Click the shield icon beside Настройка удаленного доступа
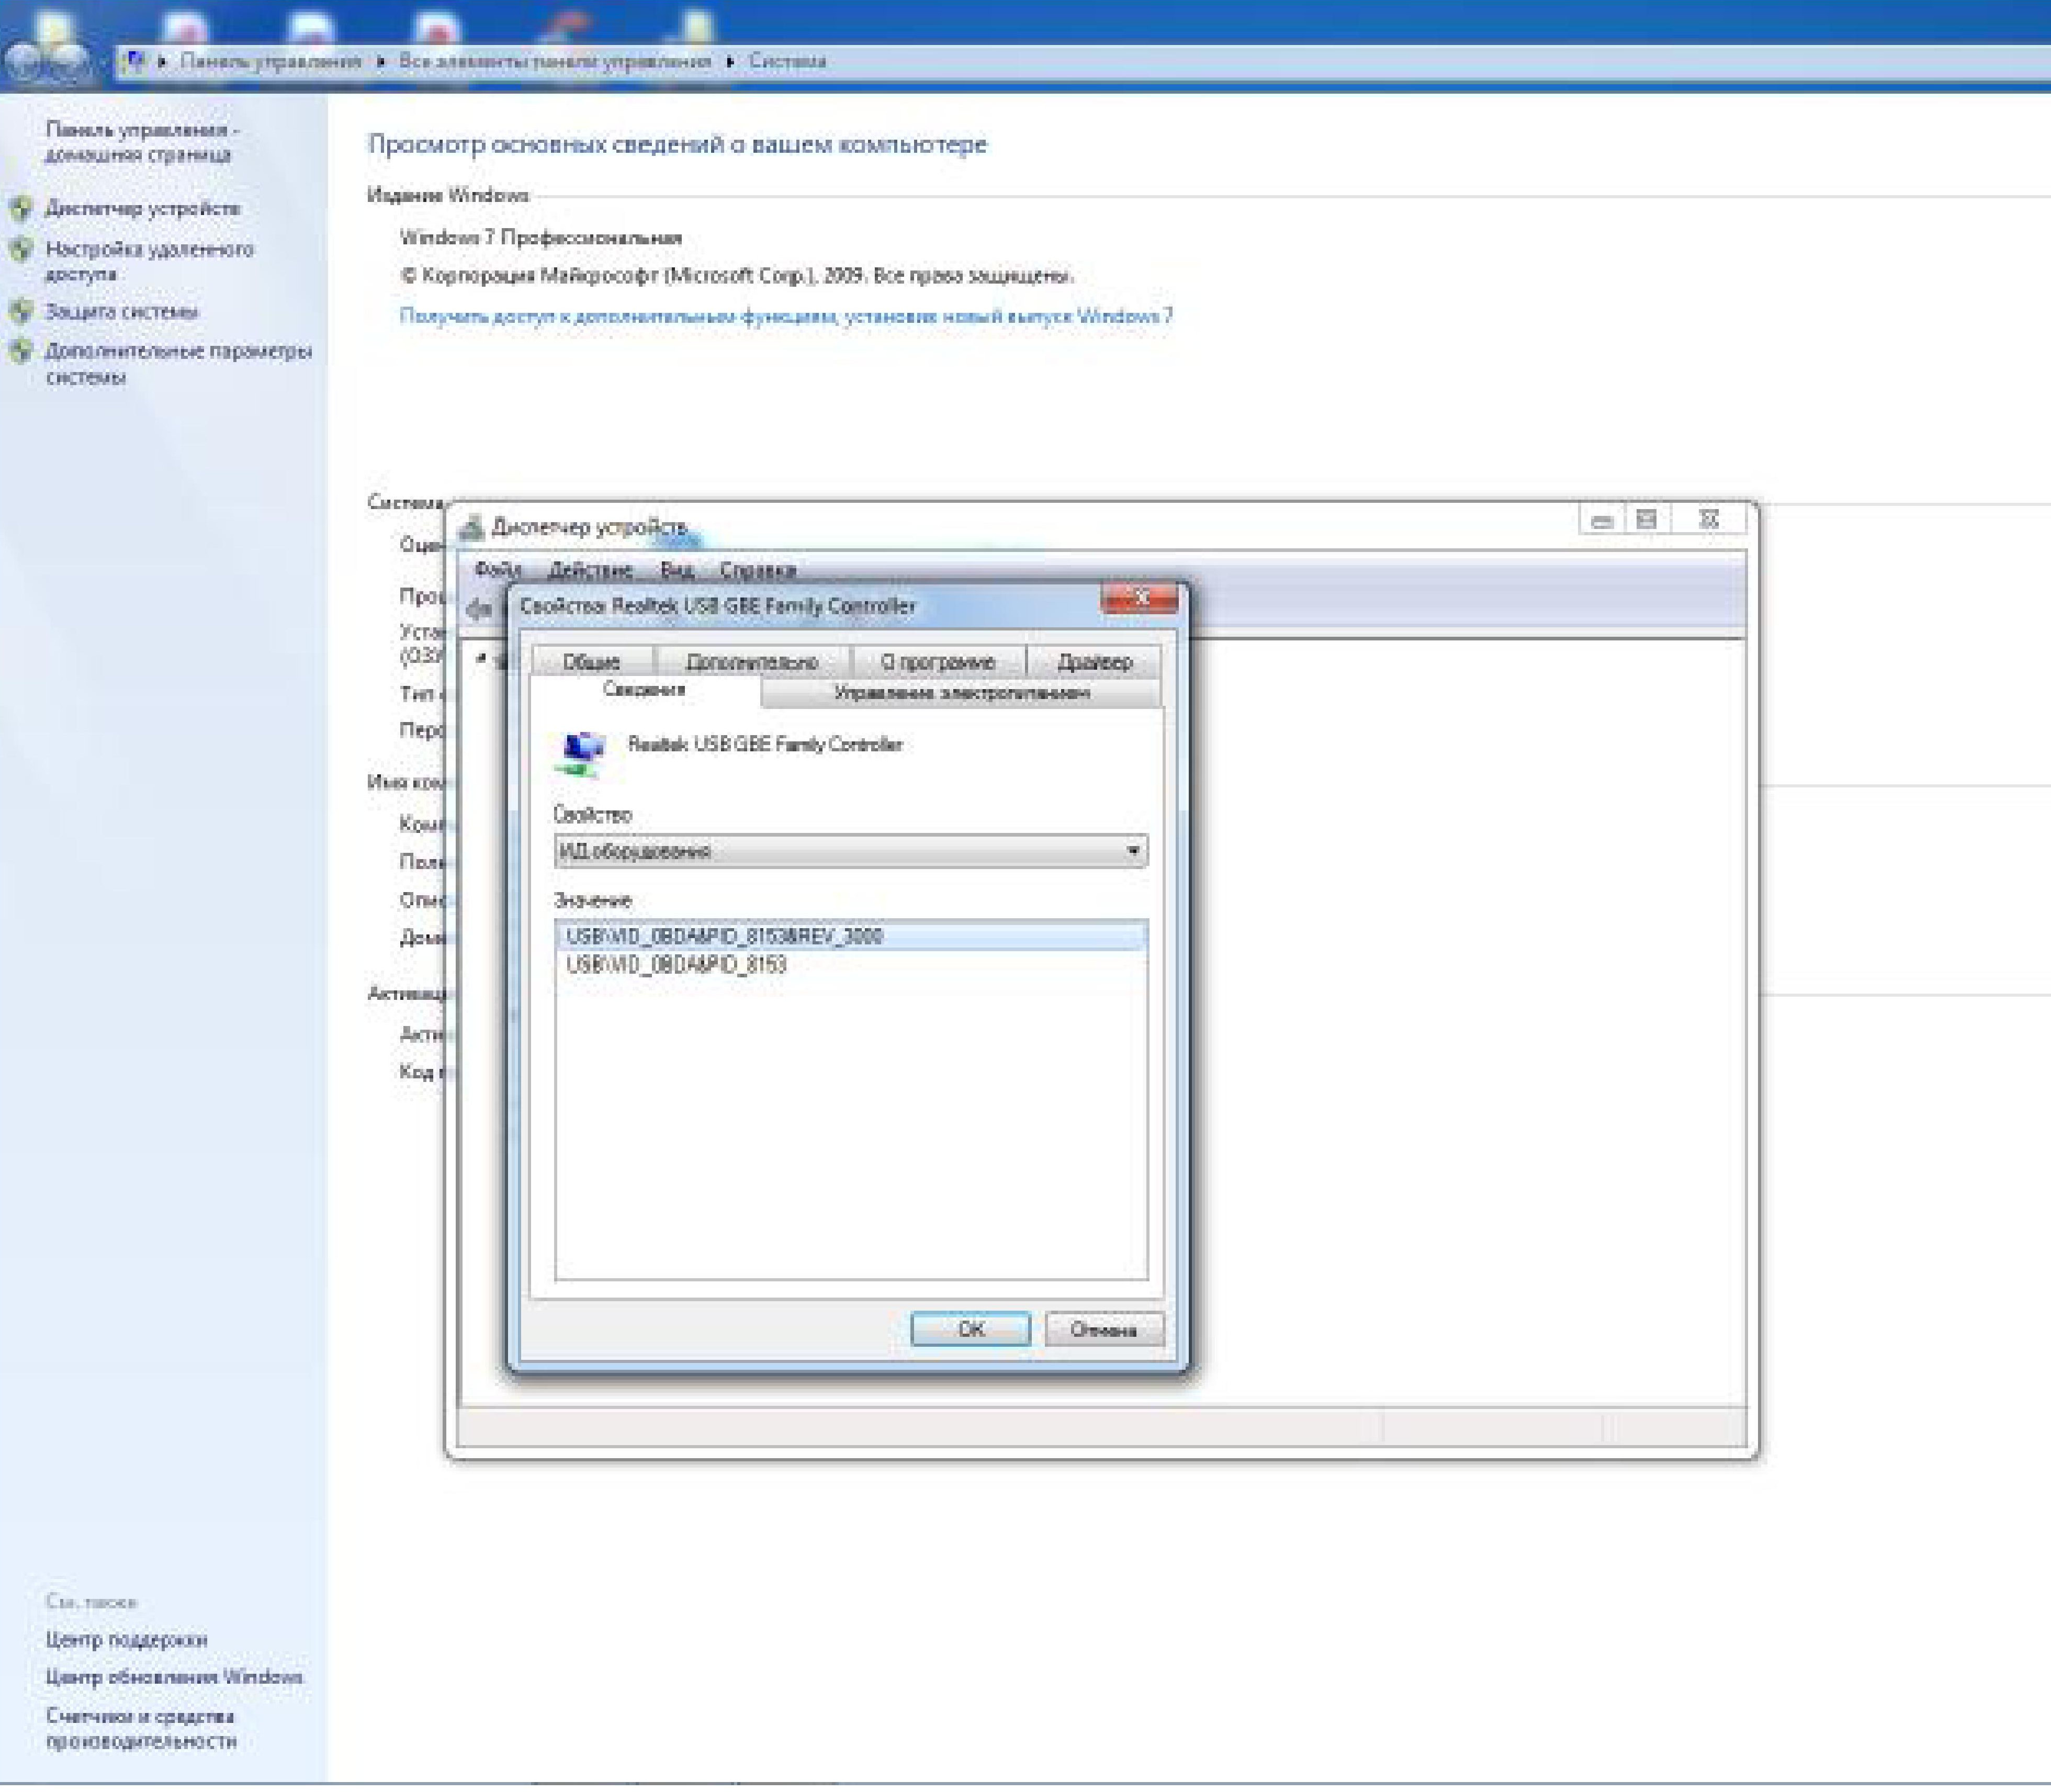The width and height of the screenshot is (2051, 1792). pyautogui.click(x=21, y=249)
